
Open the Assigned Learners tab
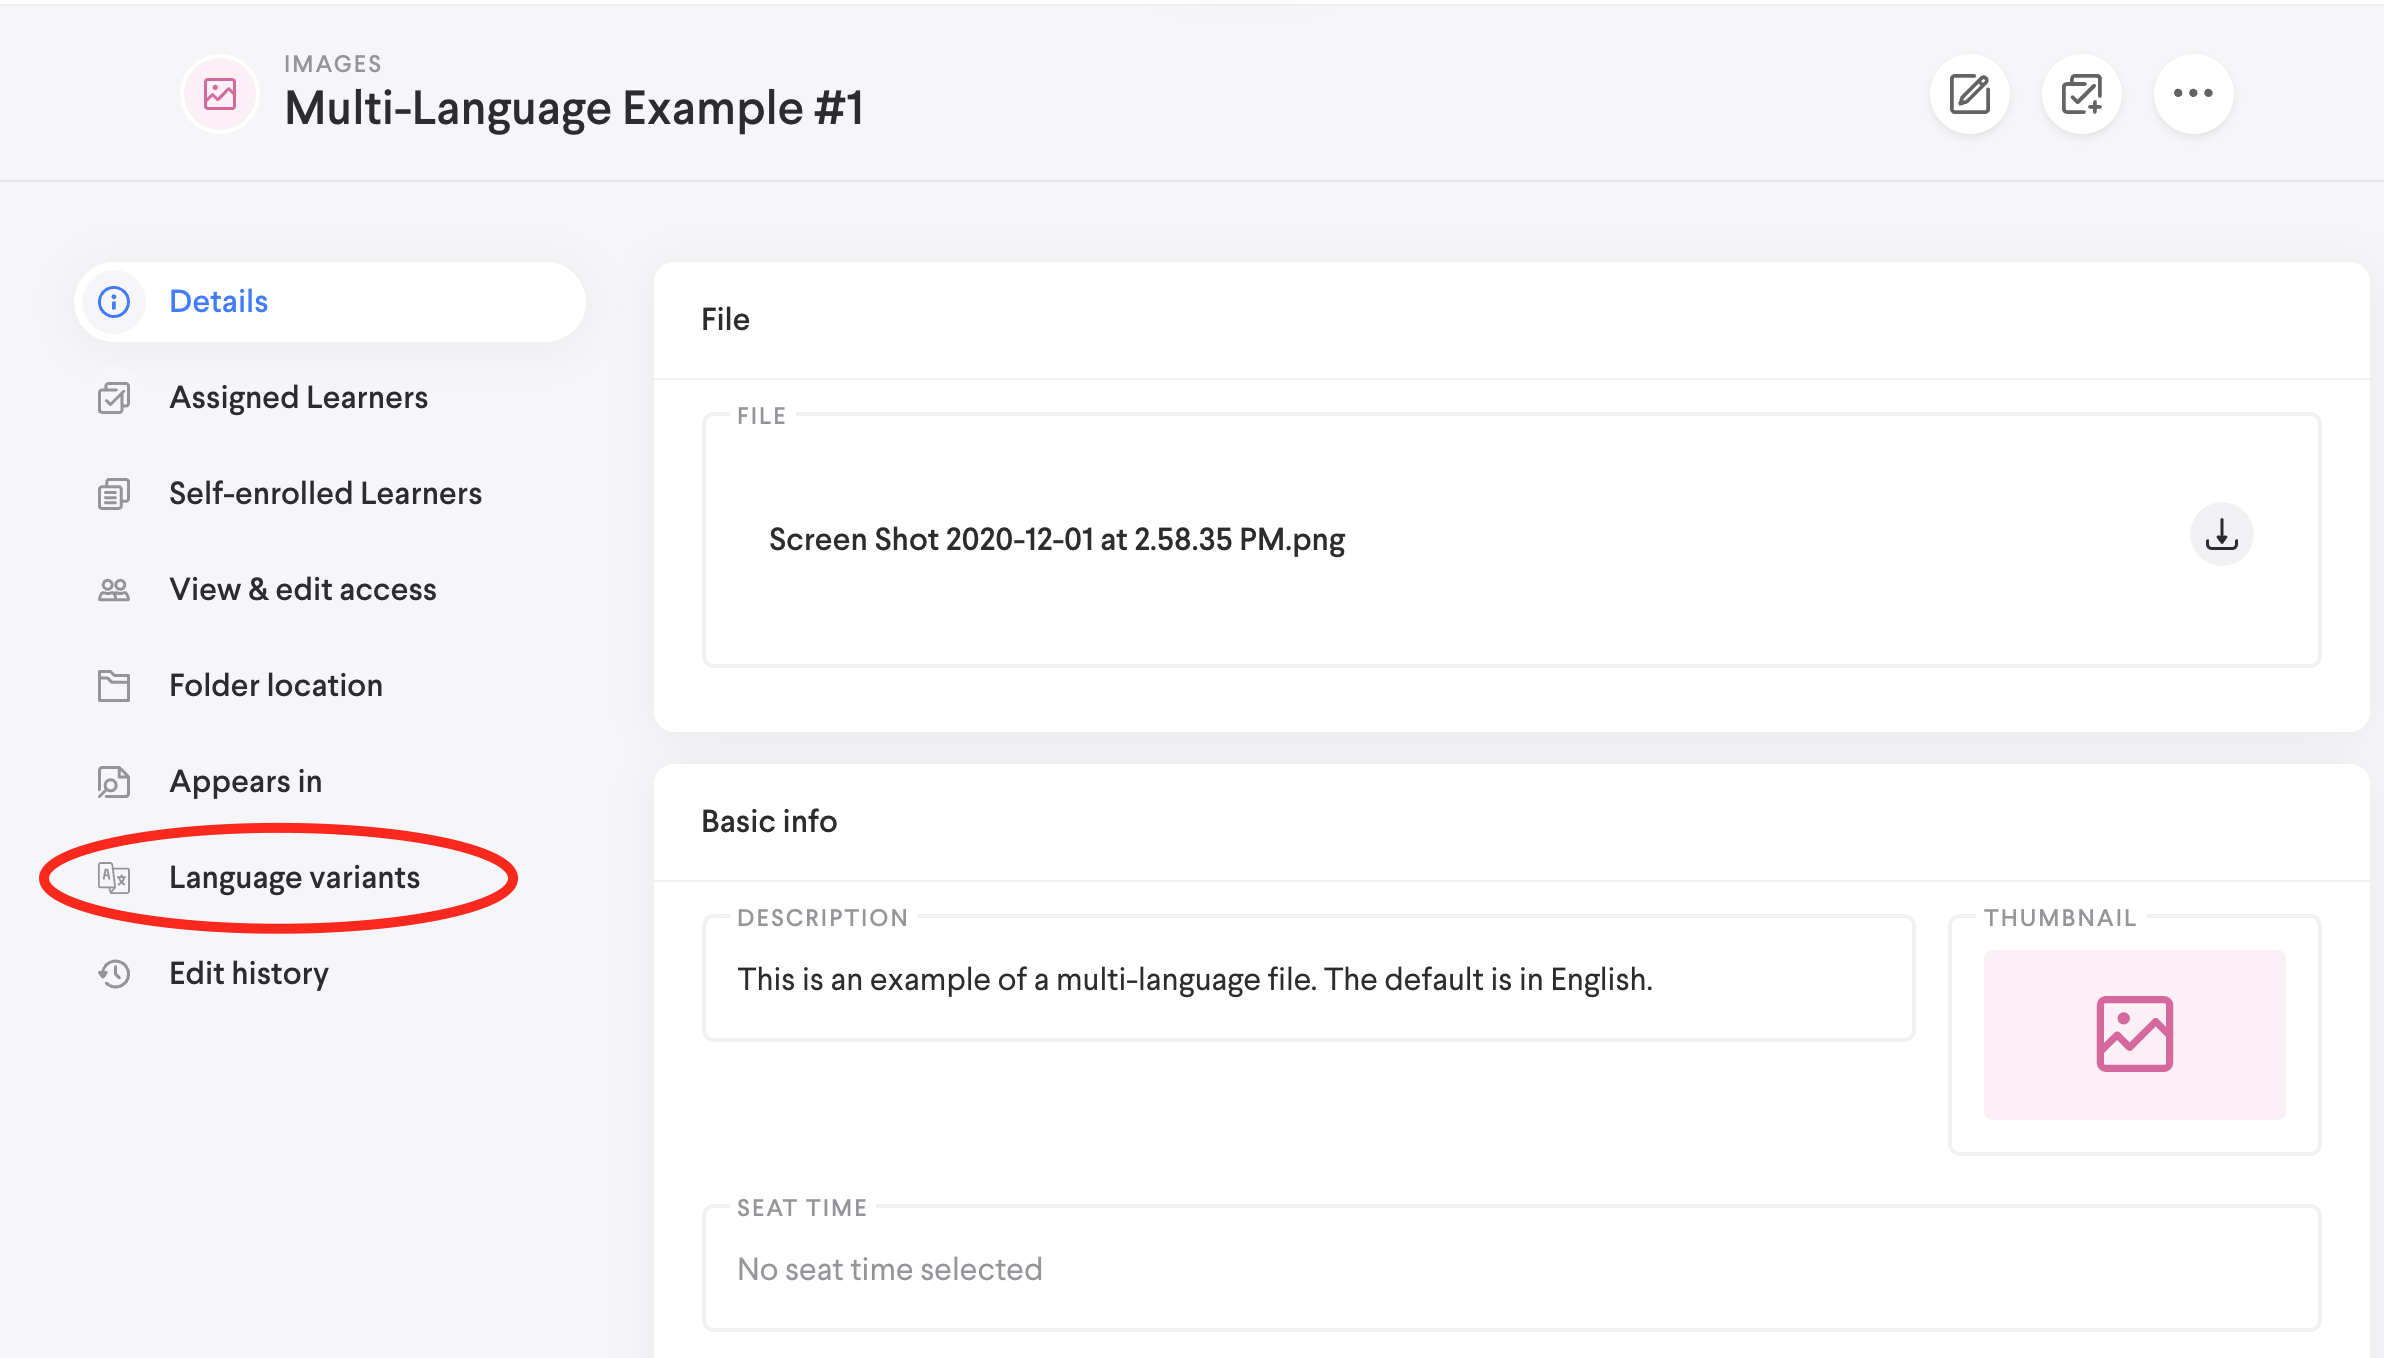(298, 398)
